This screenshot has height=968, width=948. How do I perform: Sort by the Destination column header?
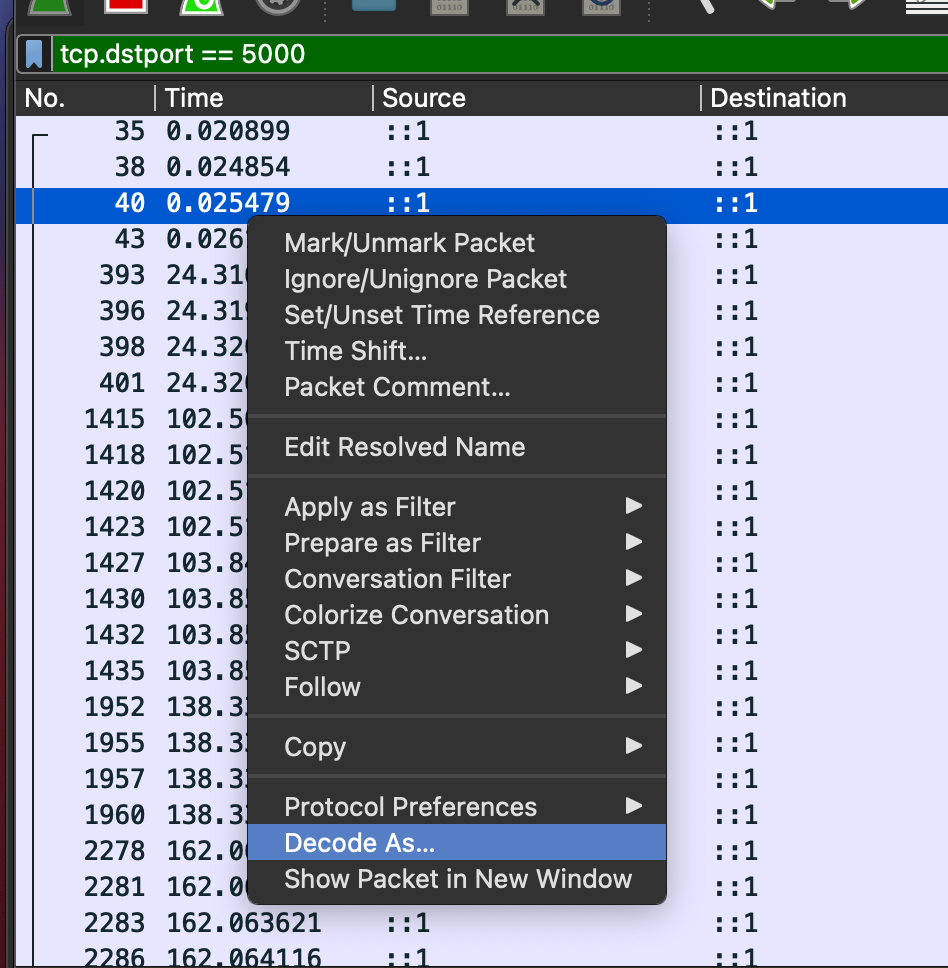(778, 98)
